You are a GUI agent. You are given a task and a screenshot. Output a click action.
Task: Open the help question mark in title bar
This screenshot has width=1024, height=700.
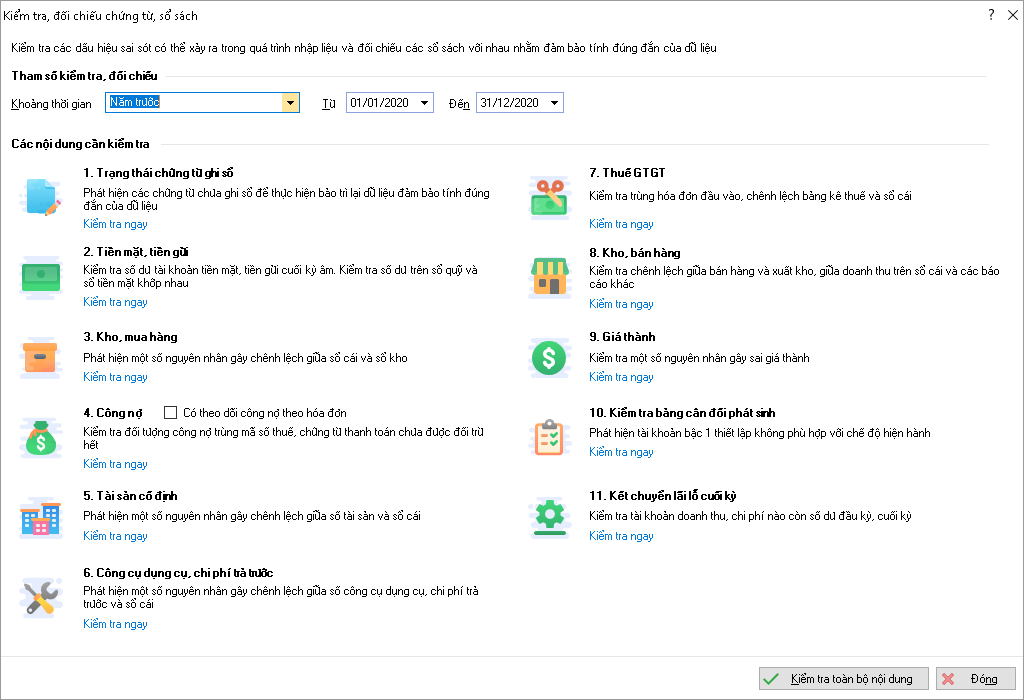click(991, 14)
